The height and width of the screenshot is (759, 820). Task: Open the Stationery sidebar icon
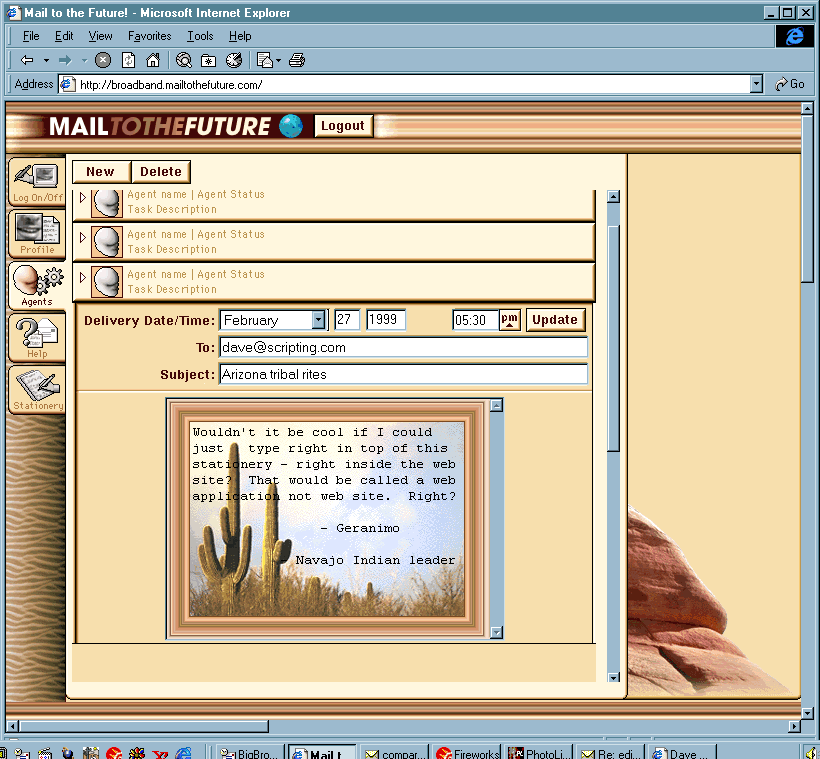coord(37,389)
